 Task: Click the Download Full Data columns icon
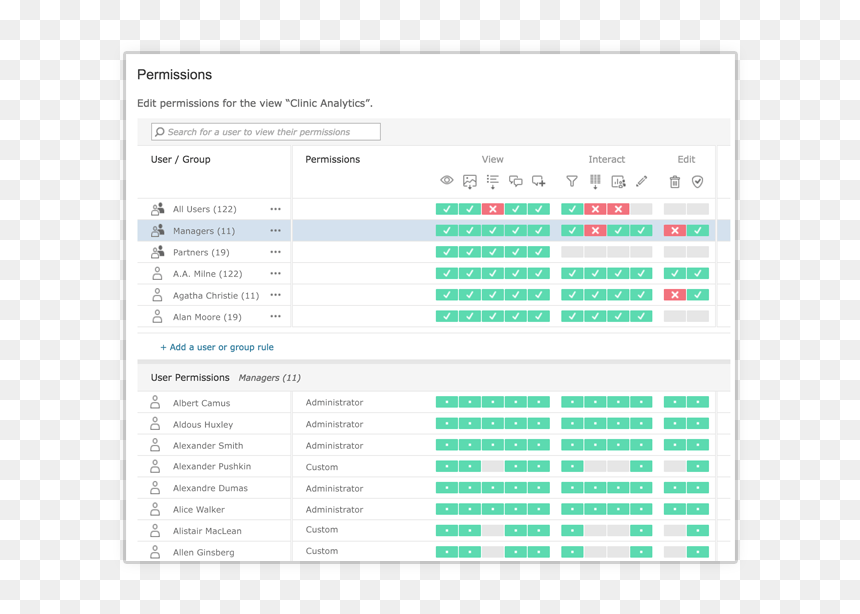tap(595, 182)
